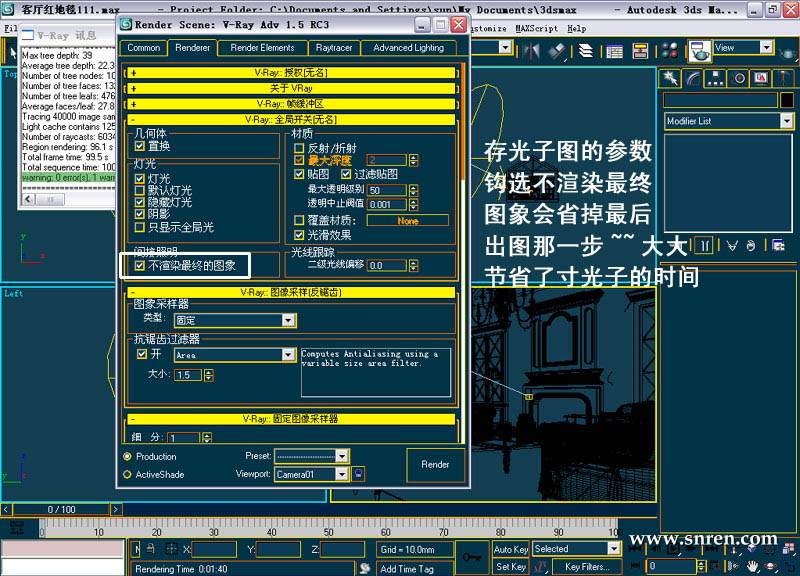This screenshot has width=800, height=576.
Task: Open the Modifier List dropdown
Action: coord(729,121)
